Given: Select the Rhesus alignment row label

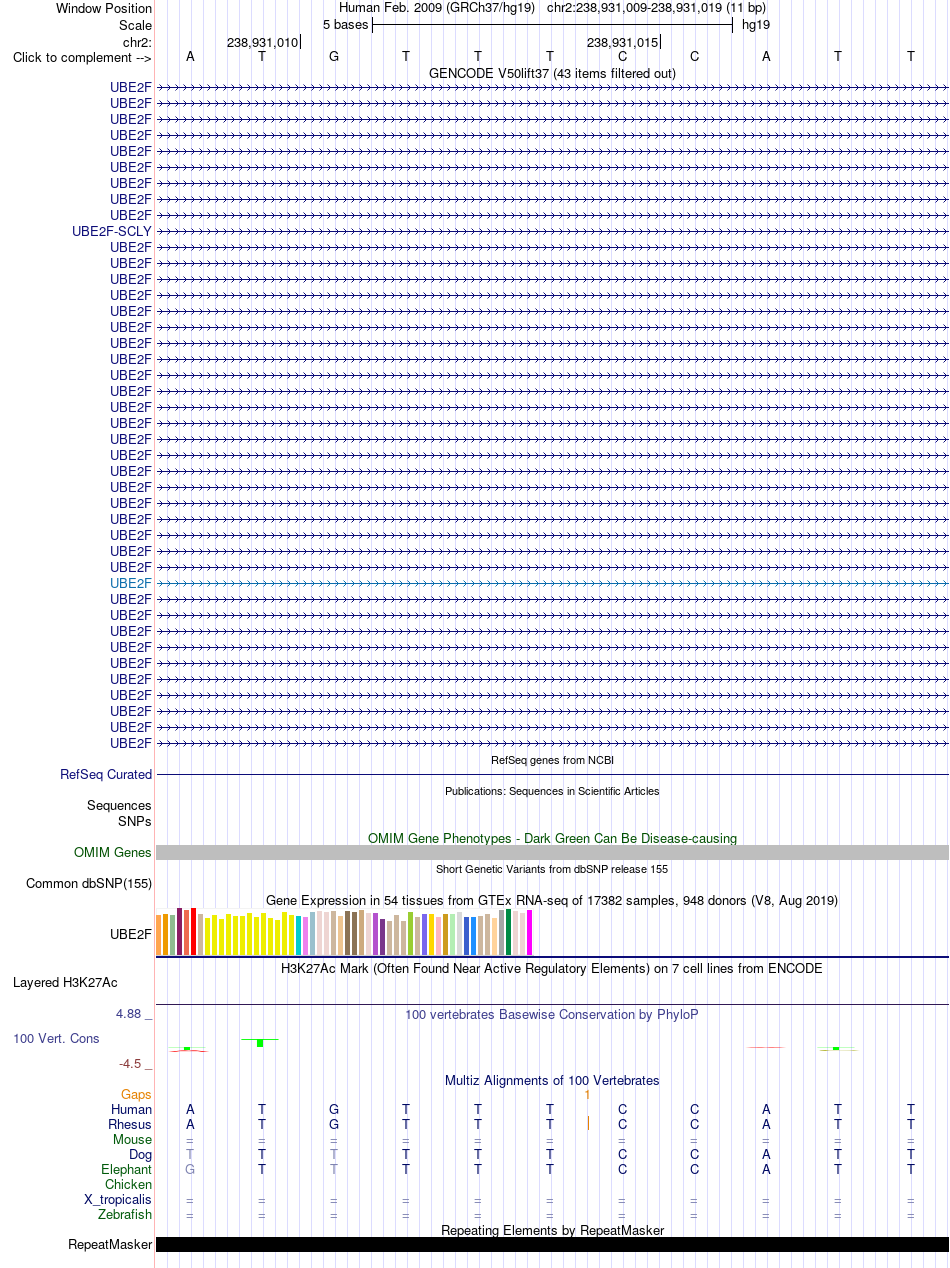Looking at the screenshot, I should point(130,1125).
